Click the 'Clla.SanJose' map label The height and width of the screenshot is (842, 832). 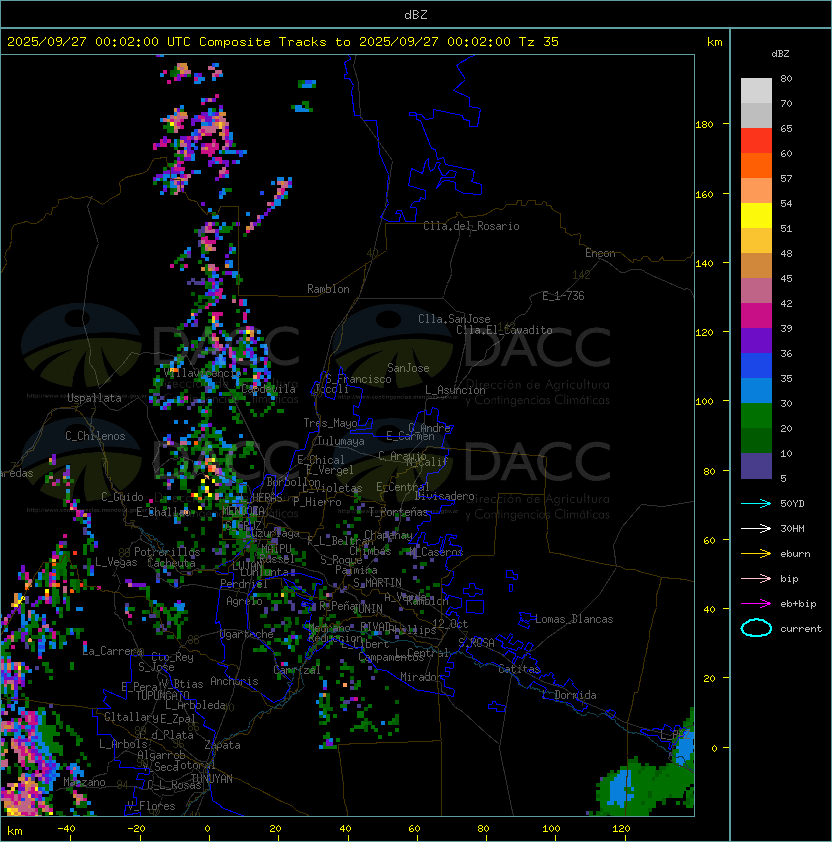(x=454, y=319)
